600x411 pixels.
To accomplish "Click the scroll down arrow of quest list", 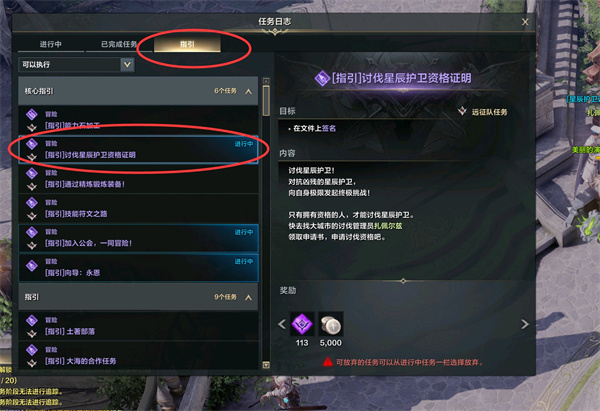I will pyautogui.click(x=266, y=365).
